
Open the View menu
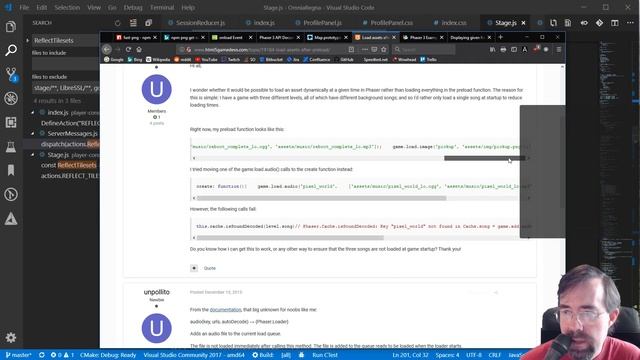[94, 7]
